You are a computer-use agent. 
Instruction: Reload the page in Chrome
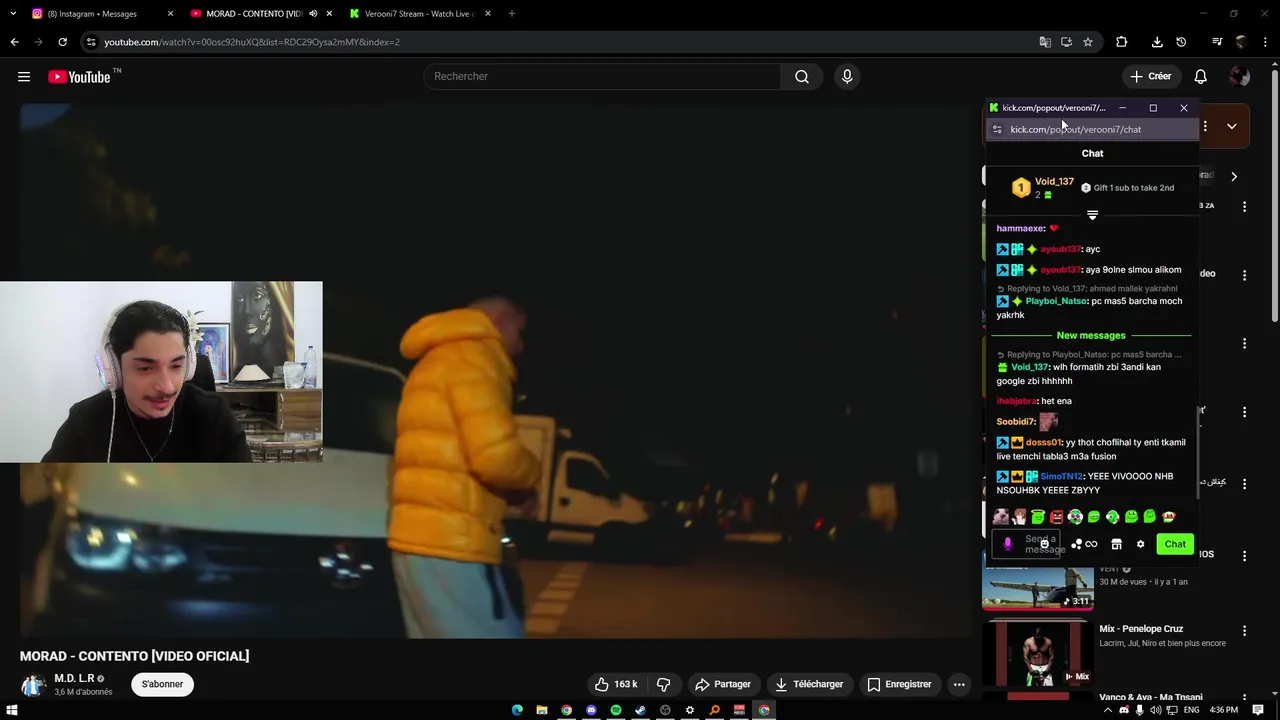point(62,42)
